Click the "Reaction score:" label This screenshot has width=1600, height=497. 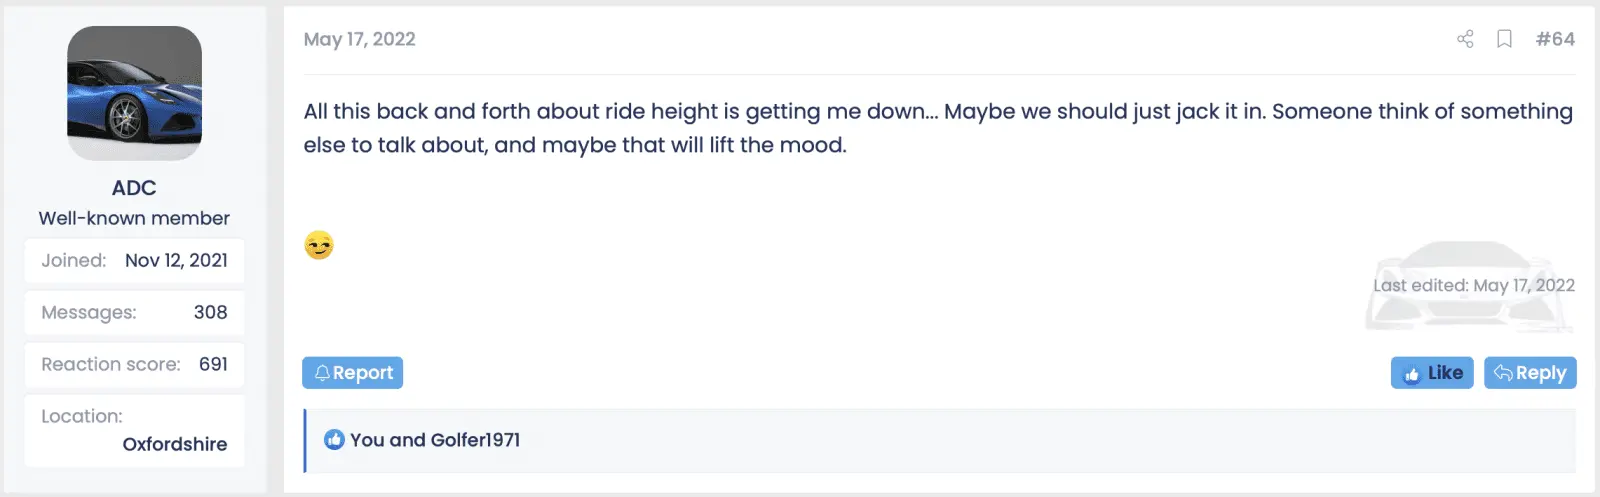coord(111,364)
